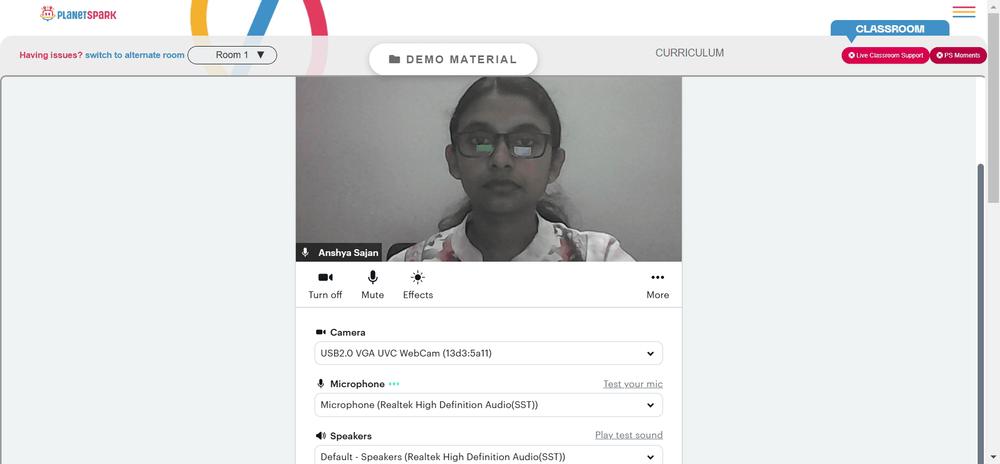1000x464 pixels.
Task: Open the Camera device dropdown
Action: click(x=489, y=353)
